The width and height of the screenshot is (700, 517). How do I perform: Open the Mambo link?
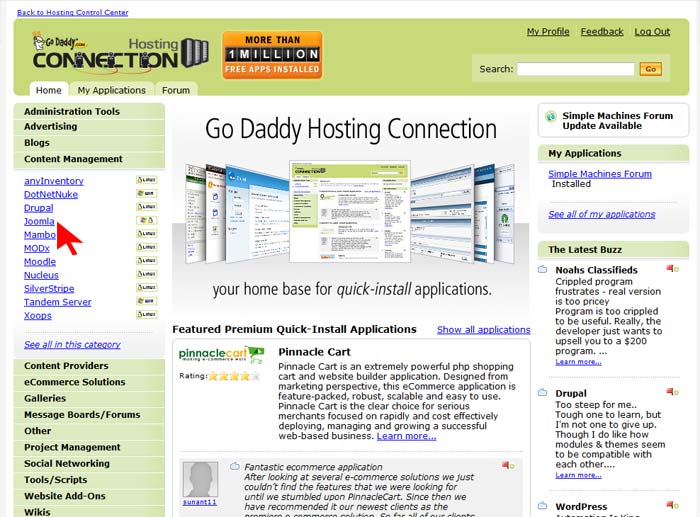point(40,234)
